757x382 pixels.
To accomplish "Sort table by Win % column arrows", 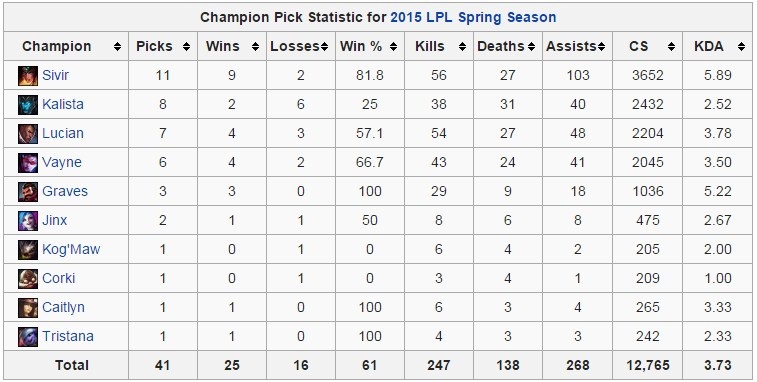I will click(393, 46).
